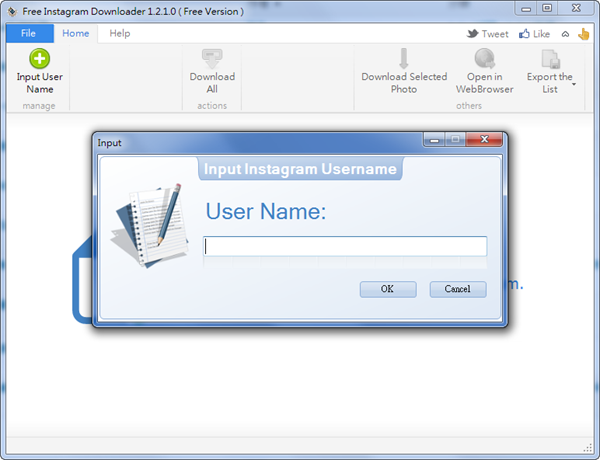The image size is (600, 460).
Task: Click the app icon in main title bar
Action: 12,11
